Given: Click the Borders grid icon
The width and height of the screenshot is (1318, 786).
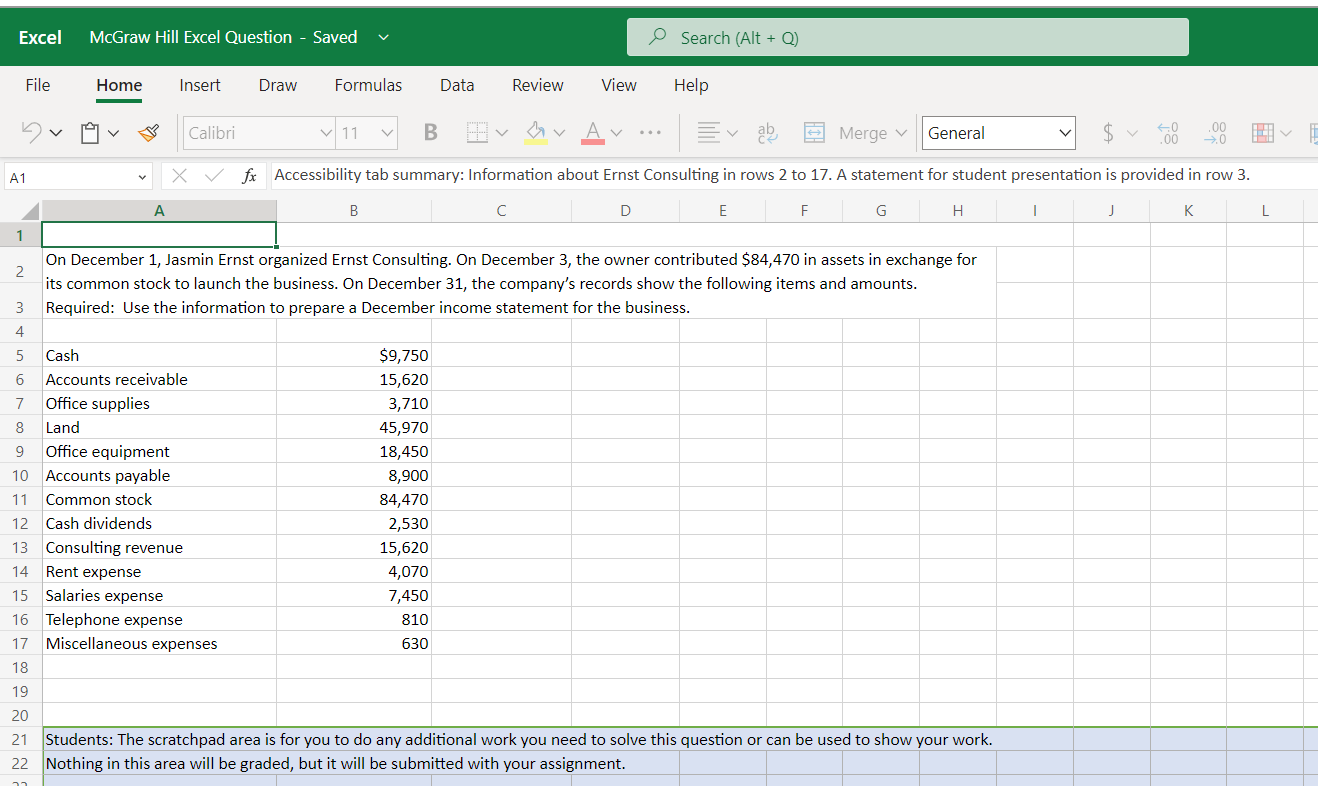Looking at the screenshot, I should pos(477,133).
